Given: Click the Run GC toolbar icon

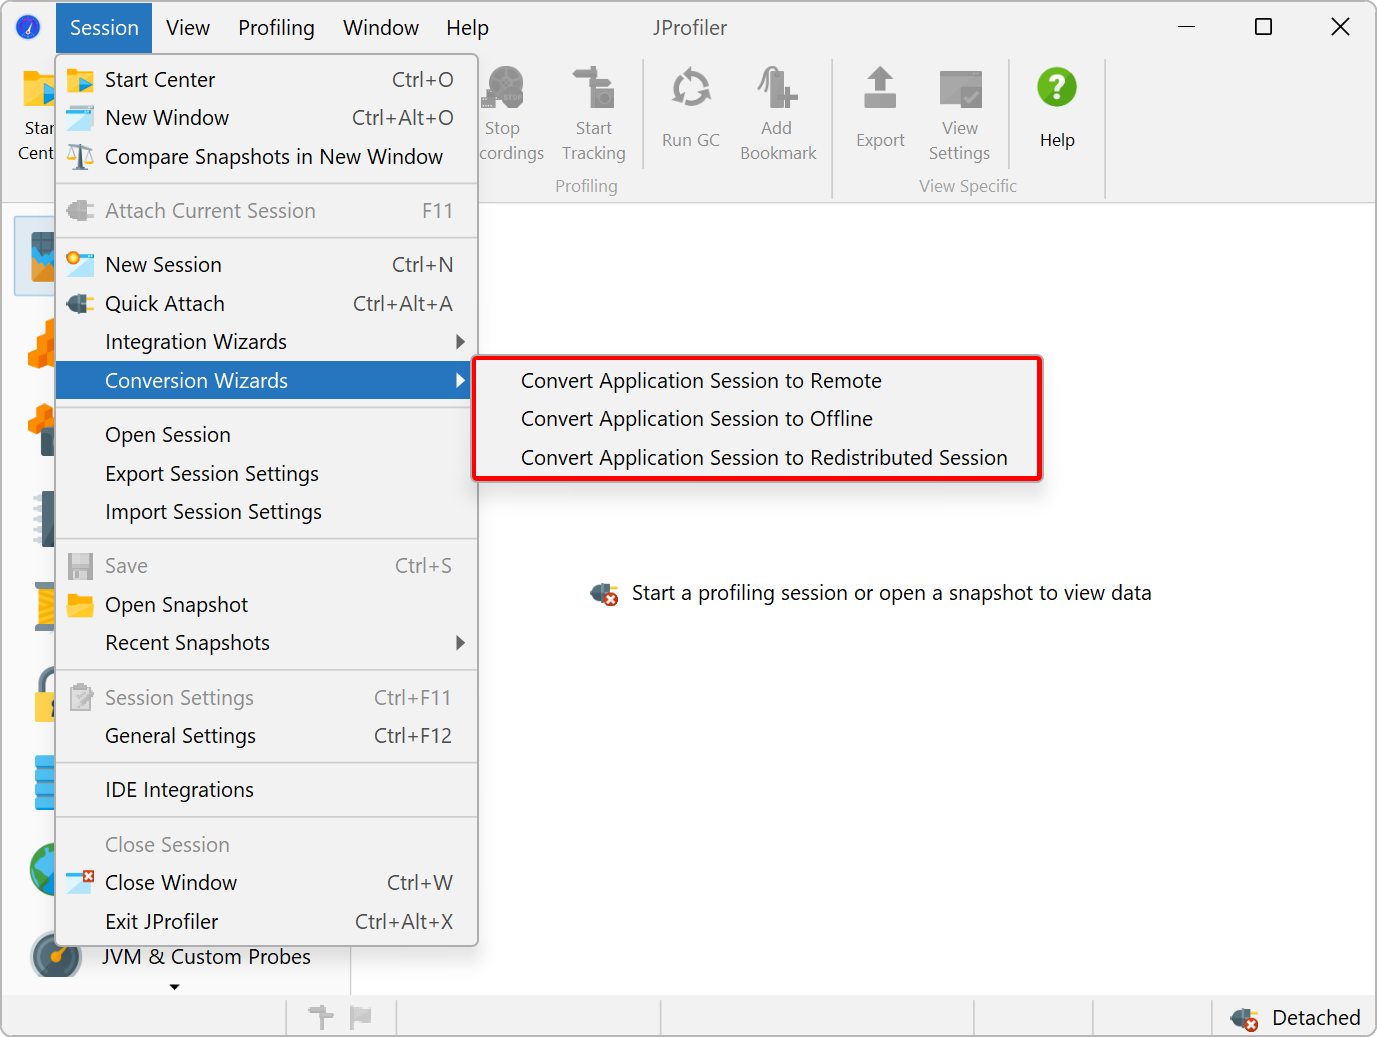Looking at the screenshot, I should coord(690,90).
